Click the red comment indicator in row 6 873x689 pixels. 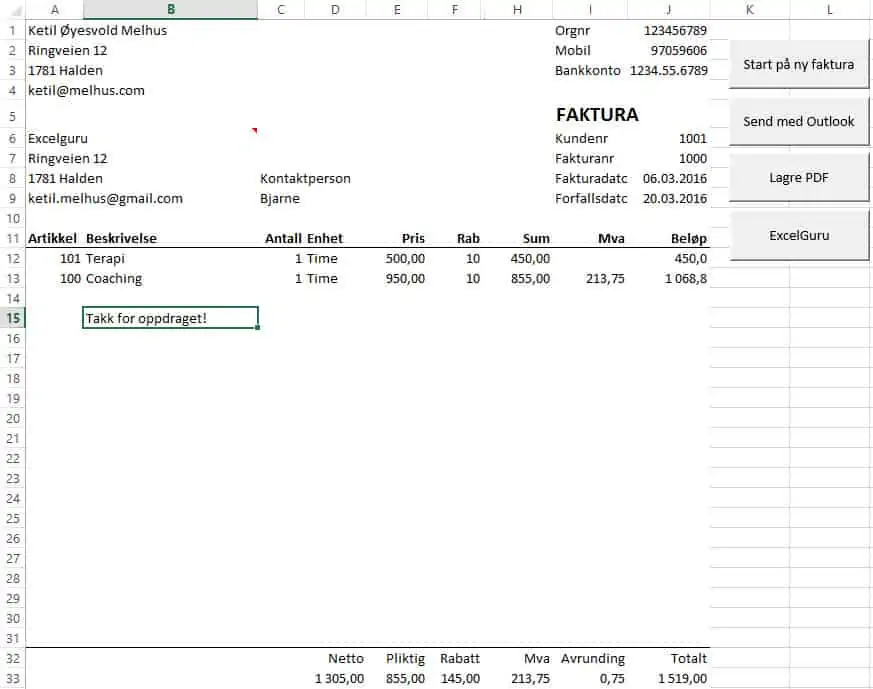[254, 131]
